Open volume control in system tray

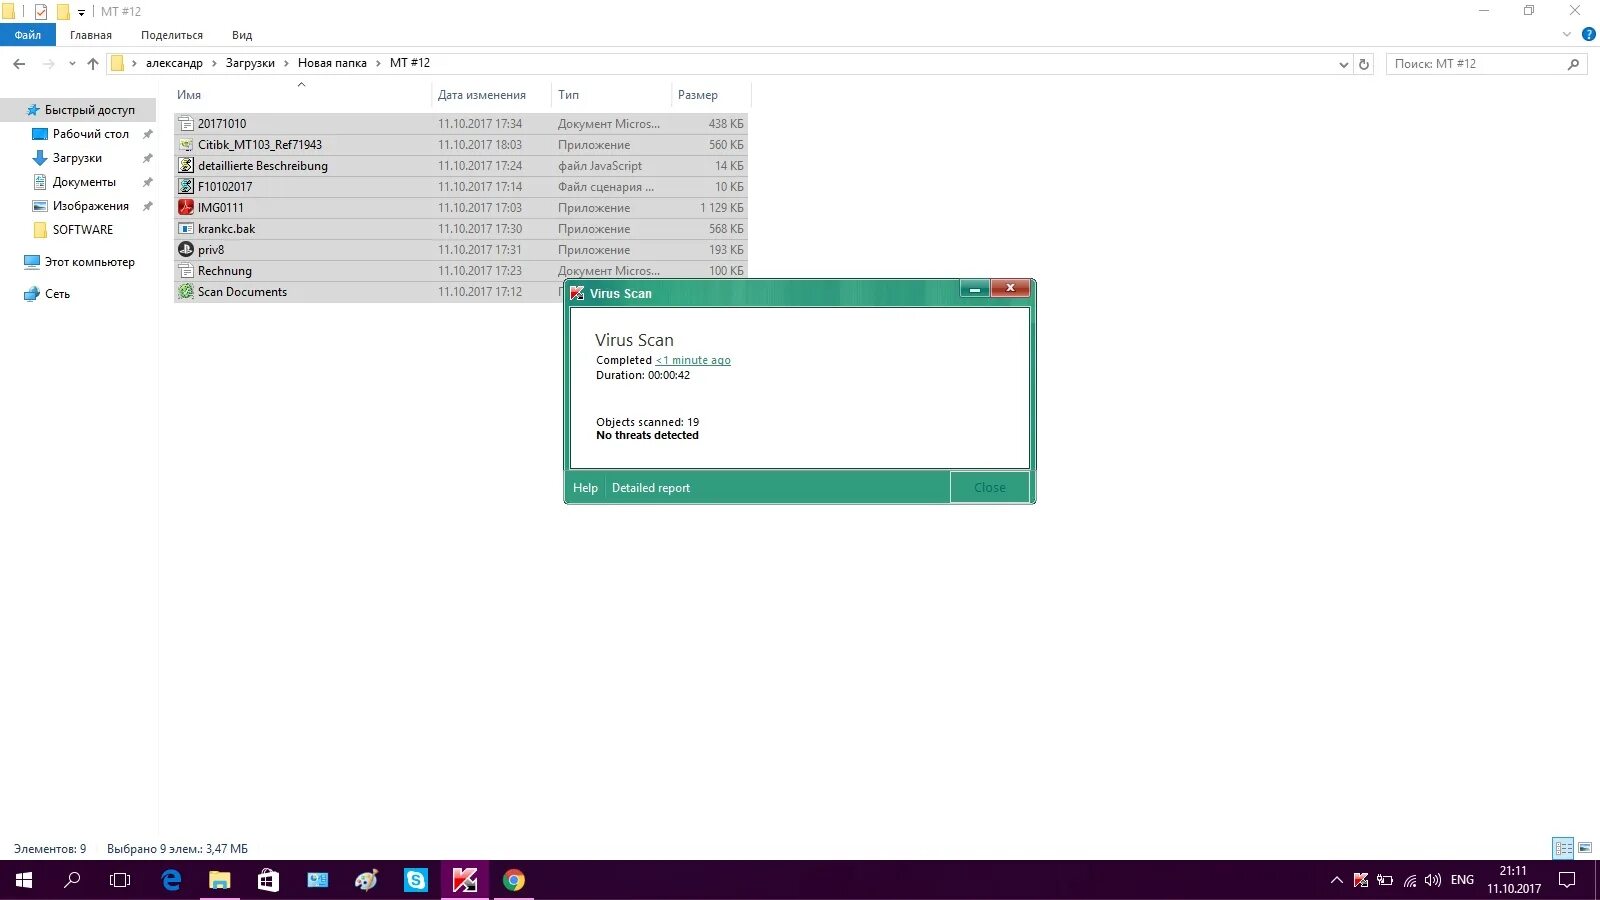pos(1433,880)
